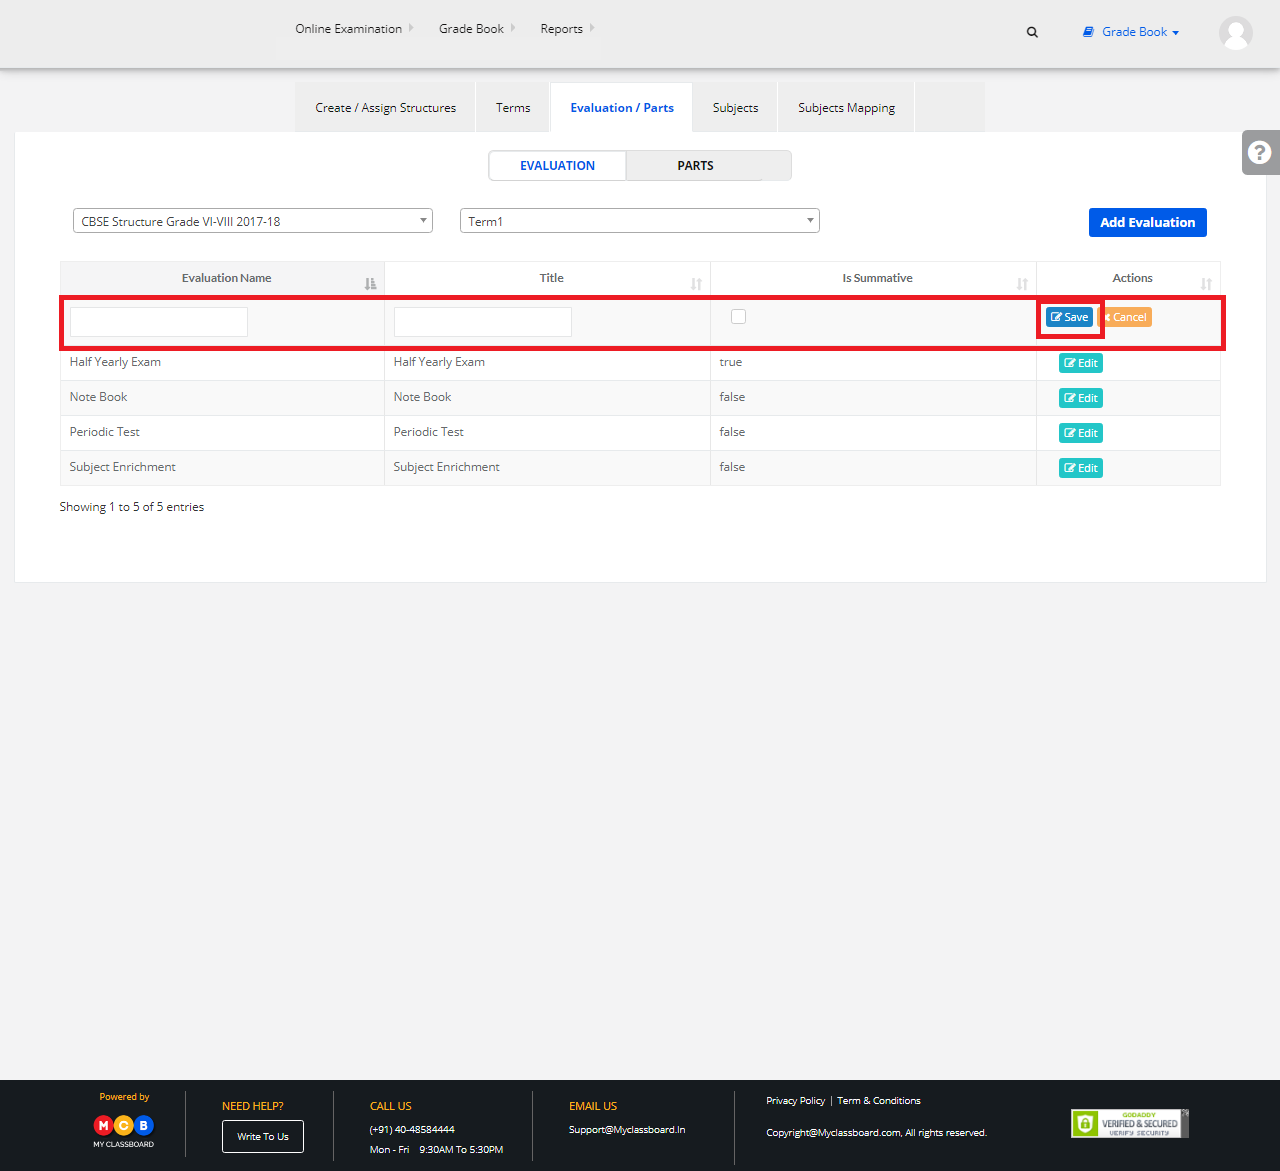Open the help question mark panel

click(1260, 152)
